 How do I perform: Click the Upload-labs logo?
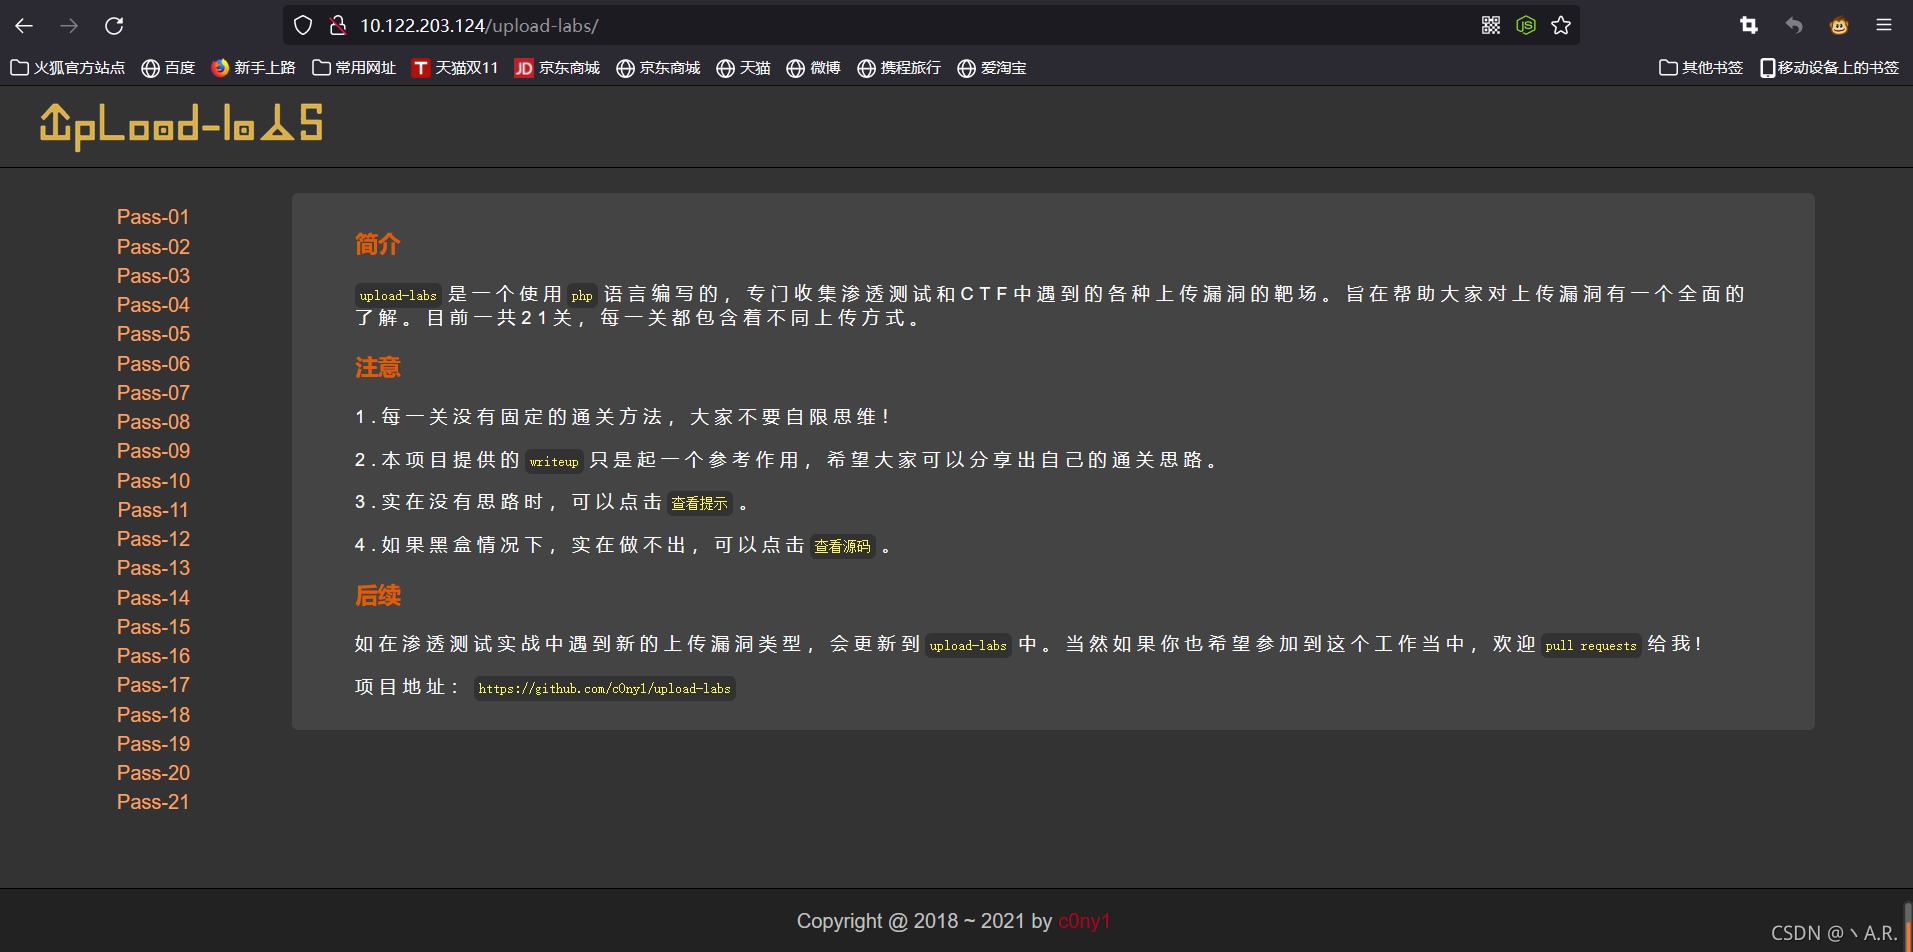click(181, 126)
